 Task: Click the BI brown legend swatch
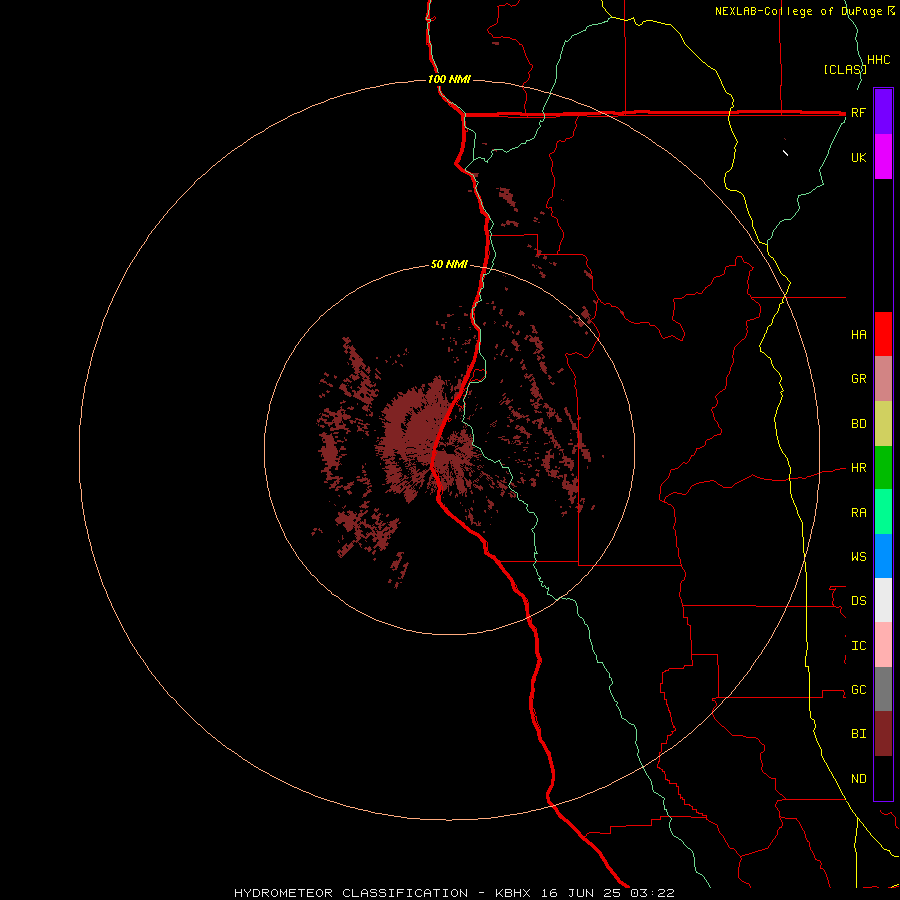883,734
